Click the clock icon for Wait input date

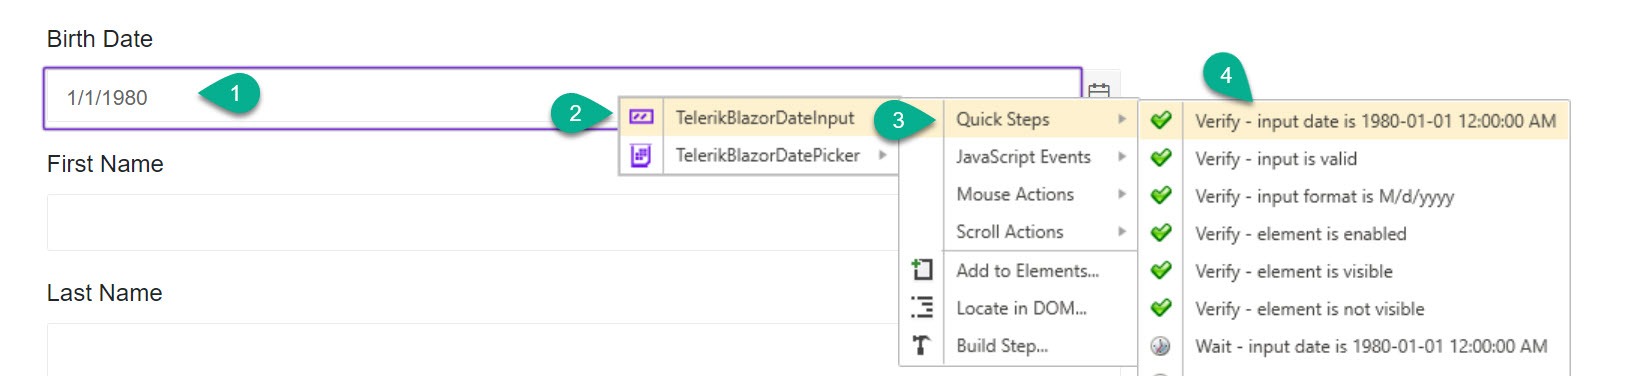coord(1160,346)
